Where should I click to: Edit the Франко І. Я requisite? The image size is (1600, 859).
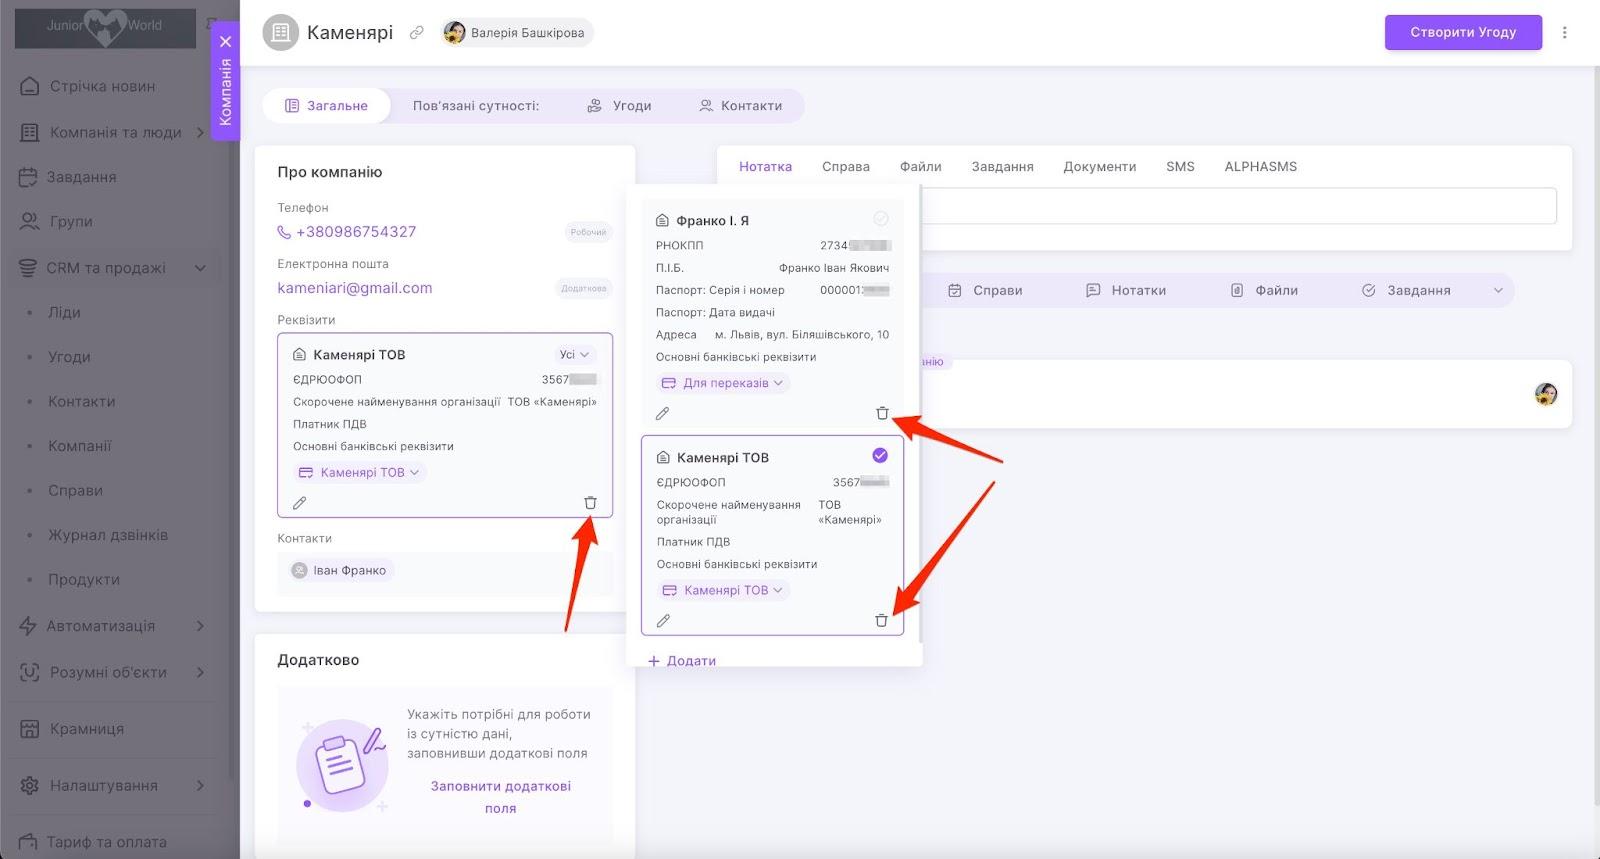pyautogui.click(x=662, y=413)
